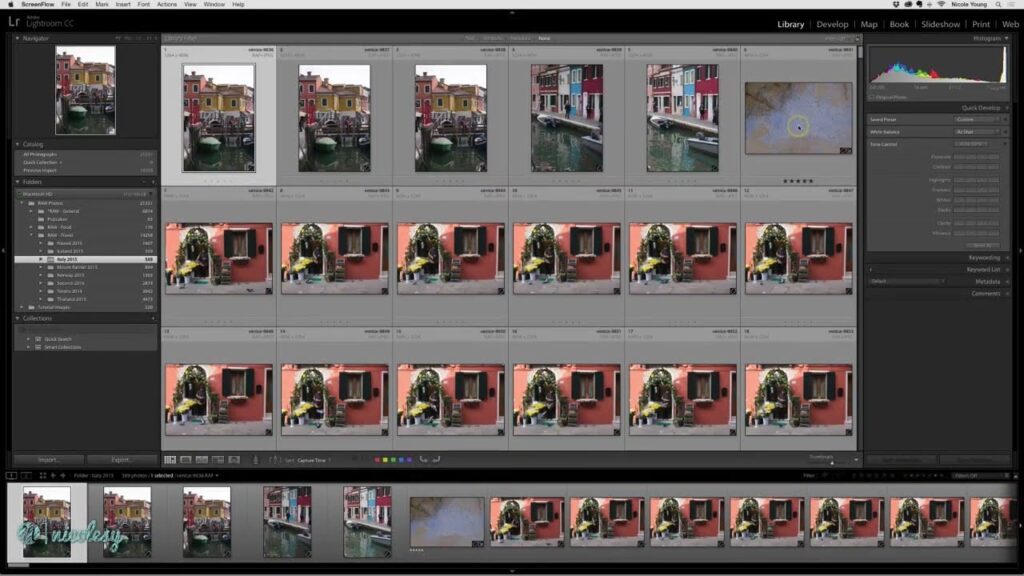Screen dimensions: 1024x576
Task: Apply the red color label swatch
Action: pyautogui.click(x=376, y=460)
